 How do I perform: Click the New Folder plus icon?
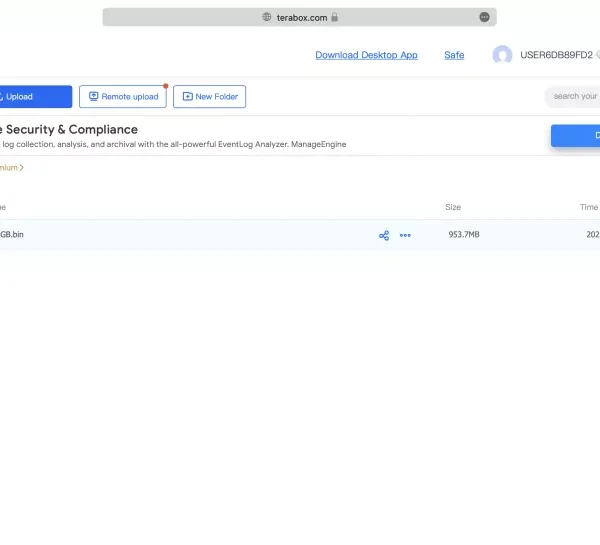(187, 97)
